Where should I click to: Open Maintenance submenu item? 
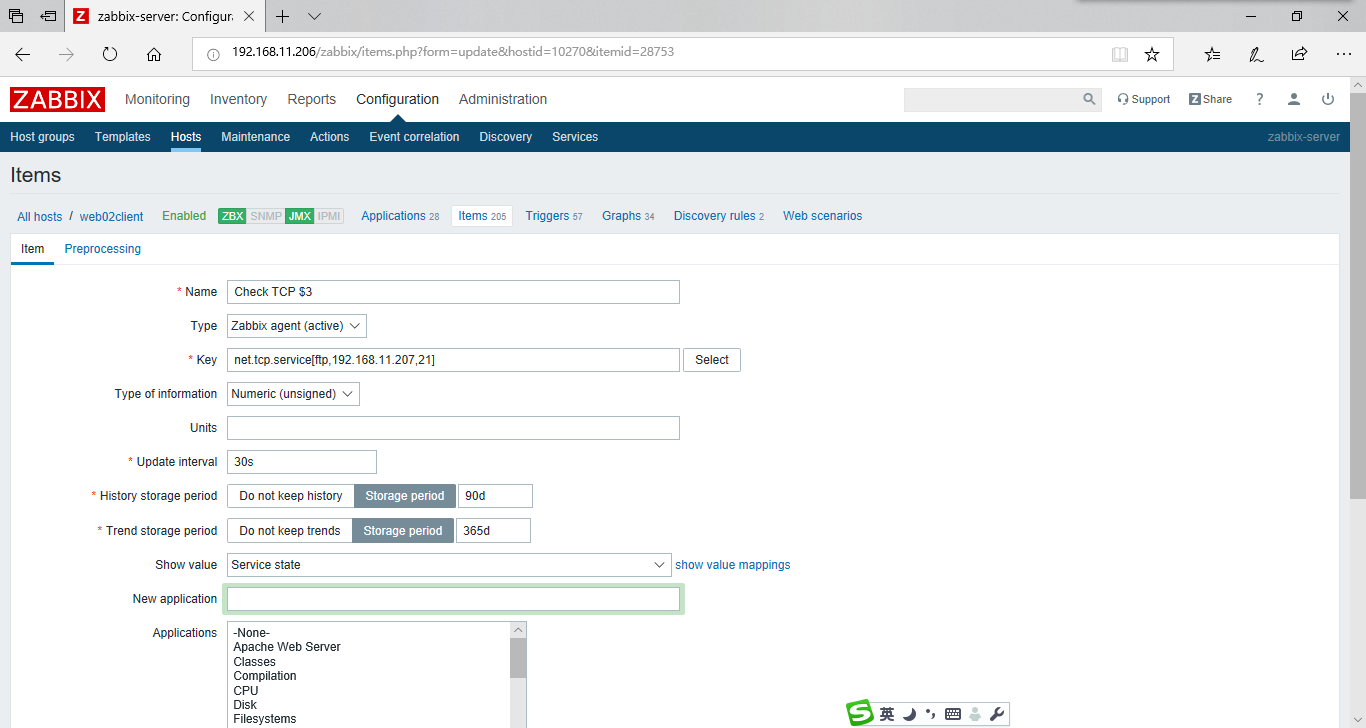pos(256,137)
